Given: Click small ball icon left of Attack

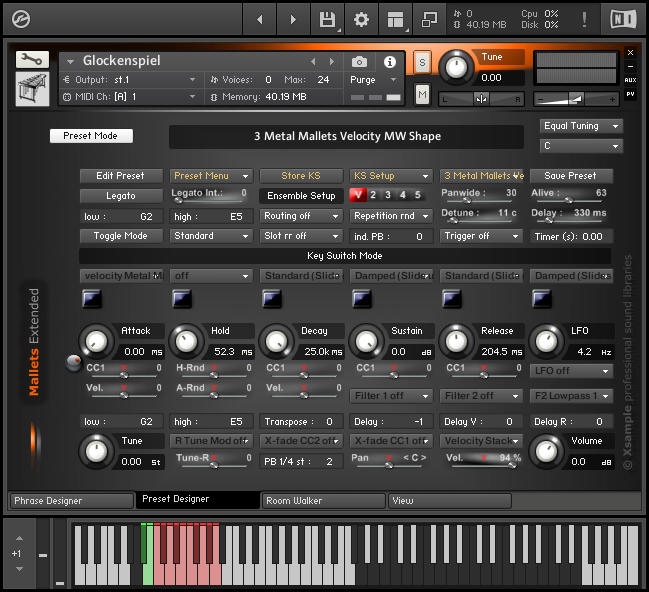Looking at the screenshot, I should pyautogui.click(x=74, y=362).
